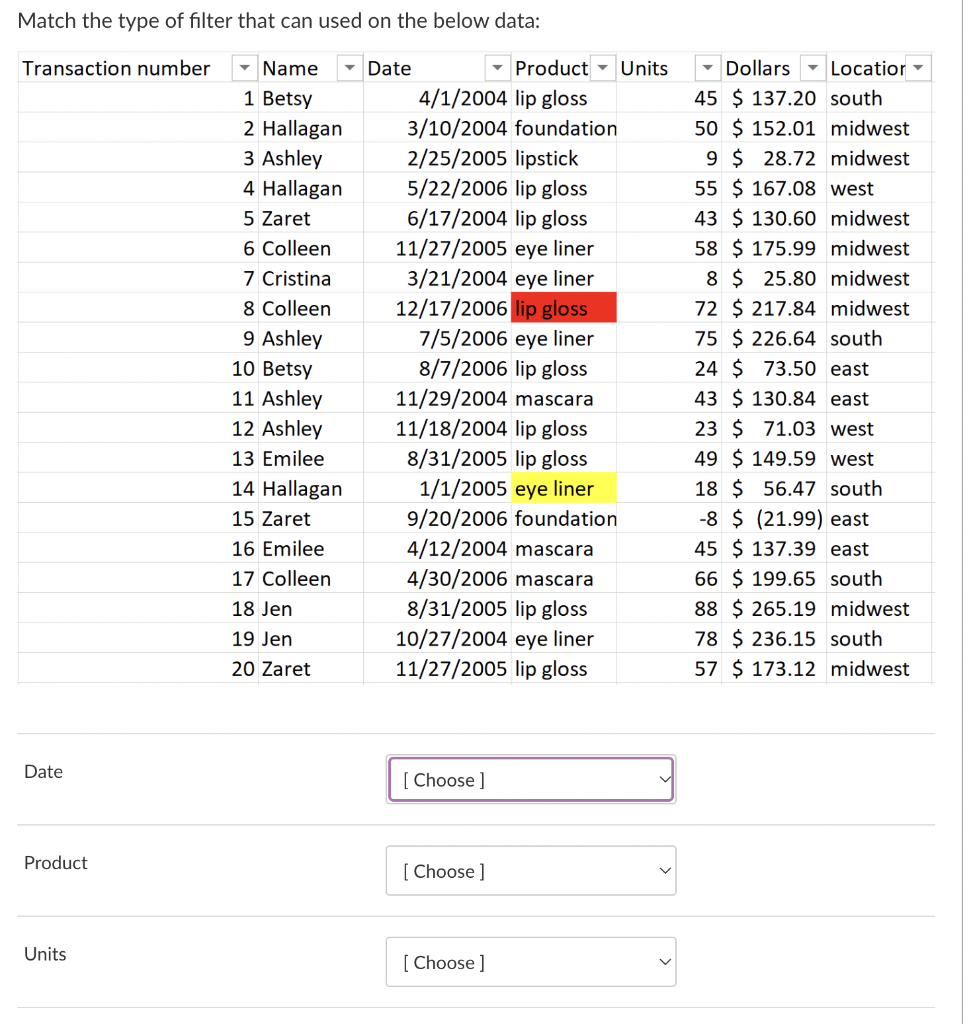The width and height of the screenshot is (971, 1024).
Task: Open the Transaction number filter arrow
Action: [x=245, y=68]
